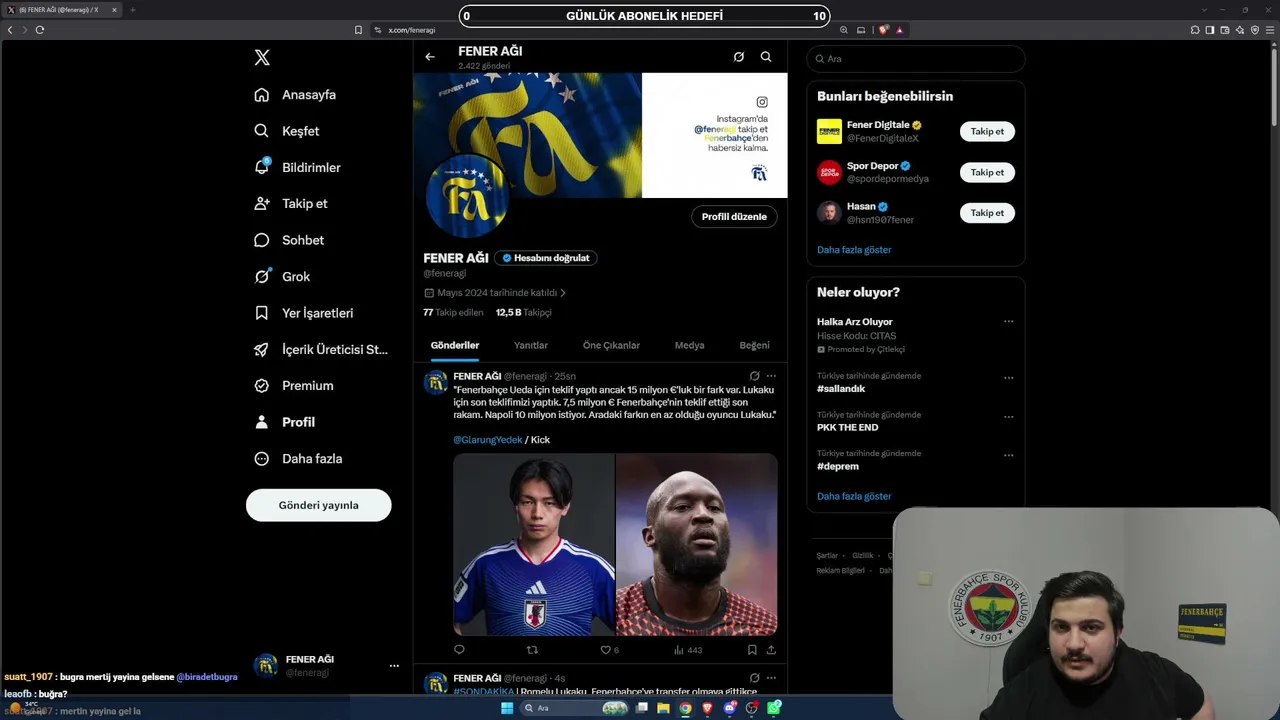Open the 12,5 B Takipçi list
The image size is (1280, 720).
pos(523,313)
